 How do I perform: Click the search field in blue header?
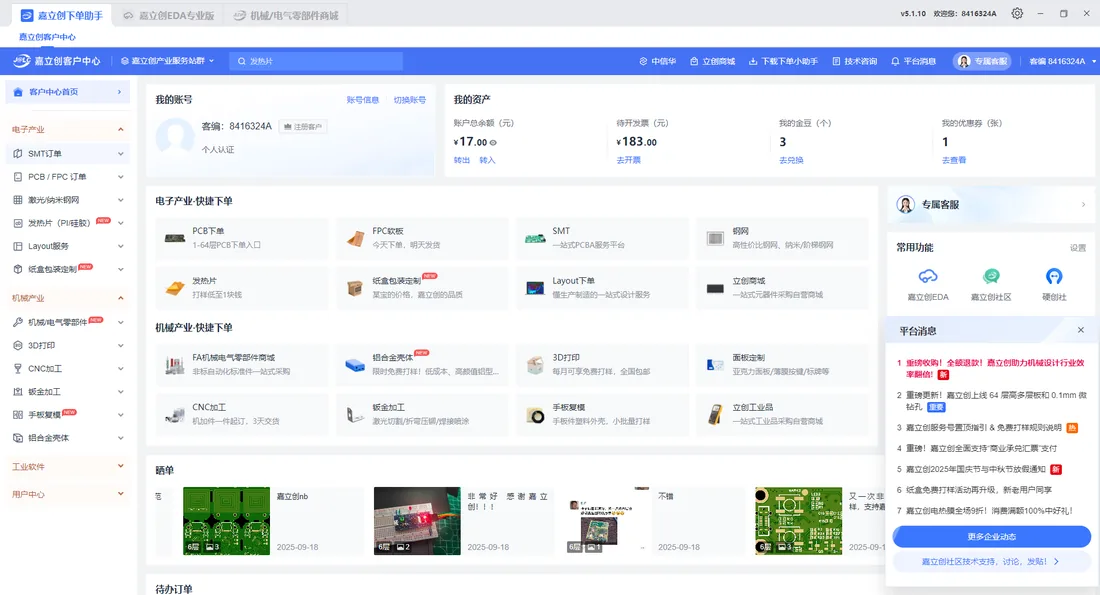[316, 62]
